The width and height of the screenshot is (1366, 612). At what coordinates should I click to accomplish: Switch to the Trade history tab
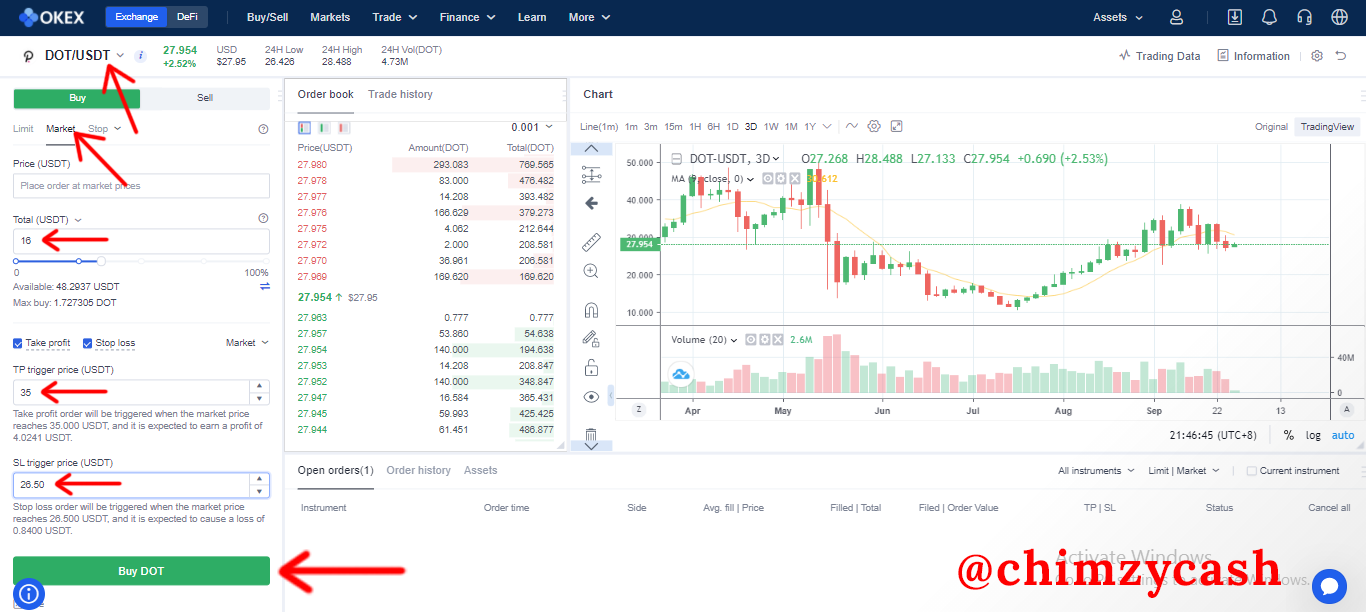pos(400,94)
